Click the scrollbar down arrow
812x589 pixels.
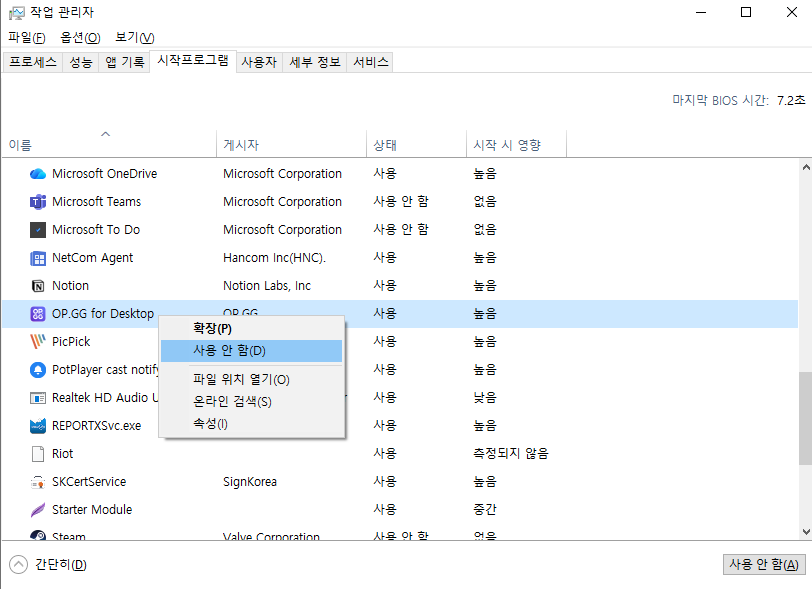(x=805, y=531)
